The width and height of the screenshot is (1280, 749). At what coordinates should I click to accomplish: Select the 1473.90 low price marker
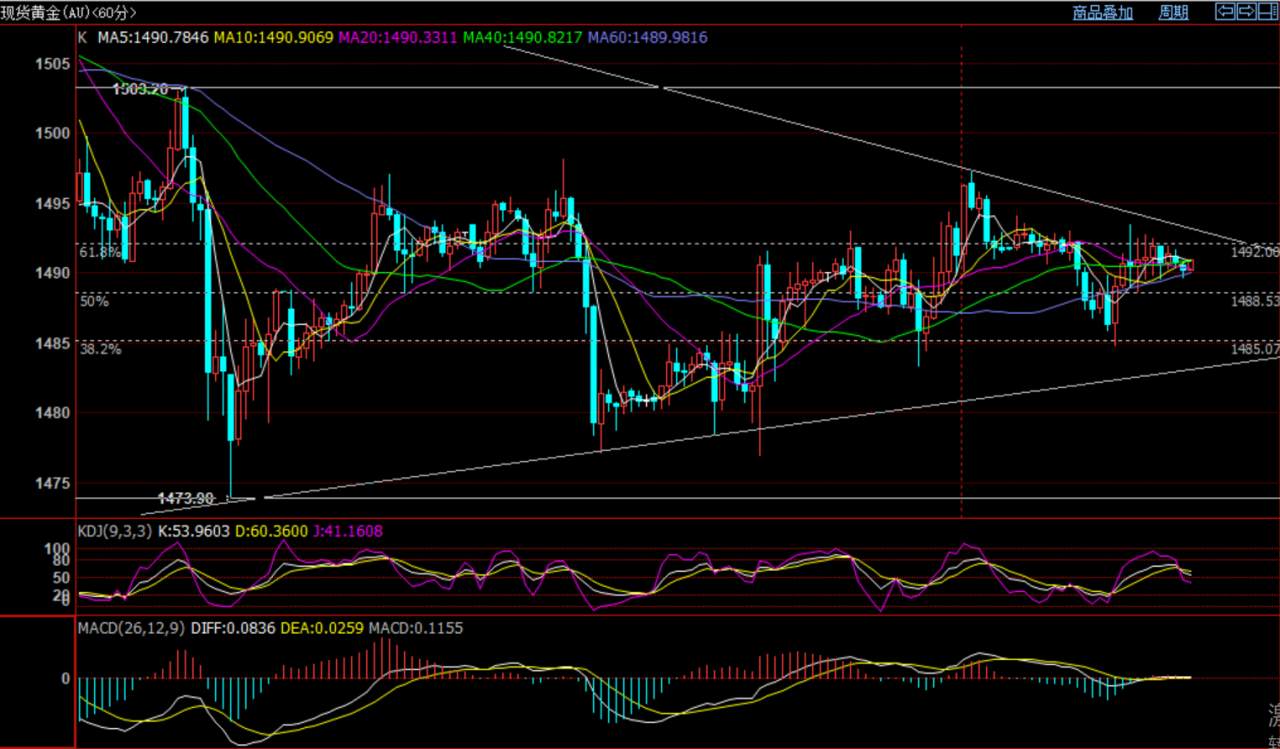pos(186,498)
